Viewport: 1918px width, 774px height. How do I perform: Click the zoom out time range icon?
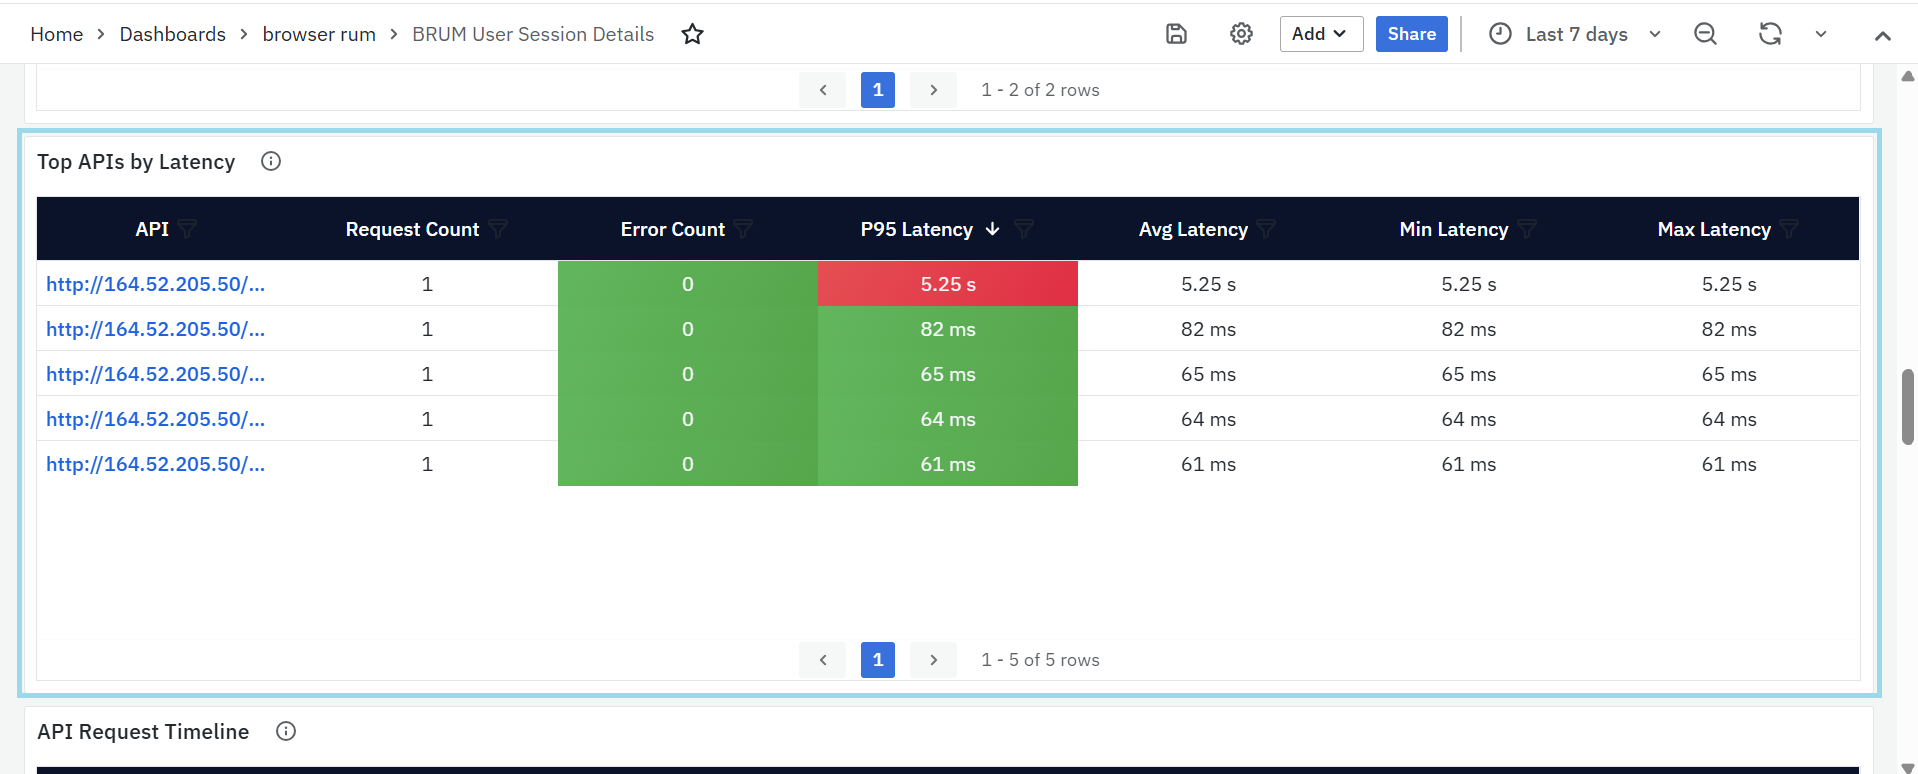click(1705, 34)
